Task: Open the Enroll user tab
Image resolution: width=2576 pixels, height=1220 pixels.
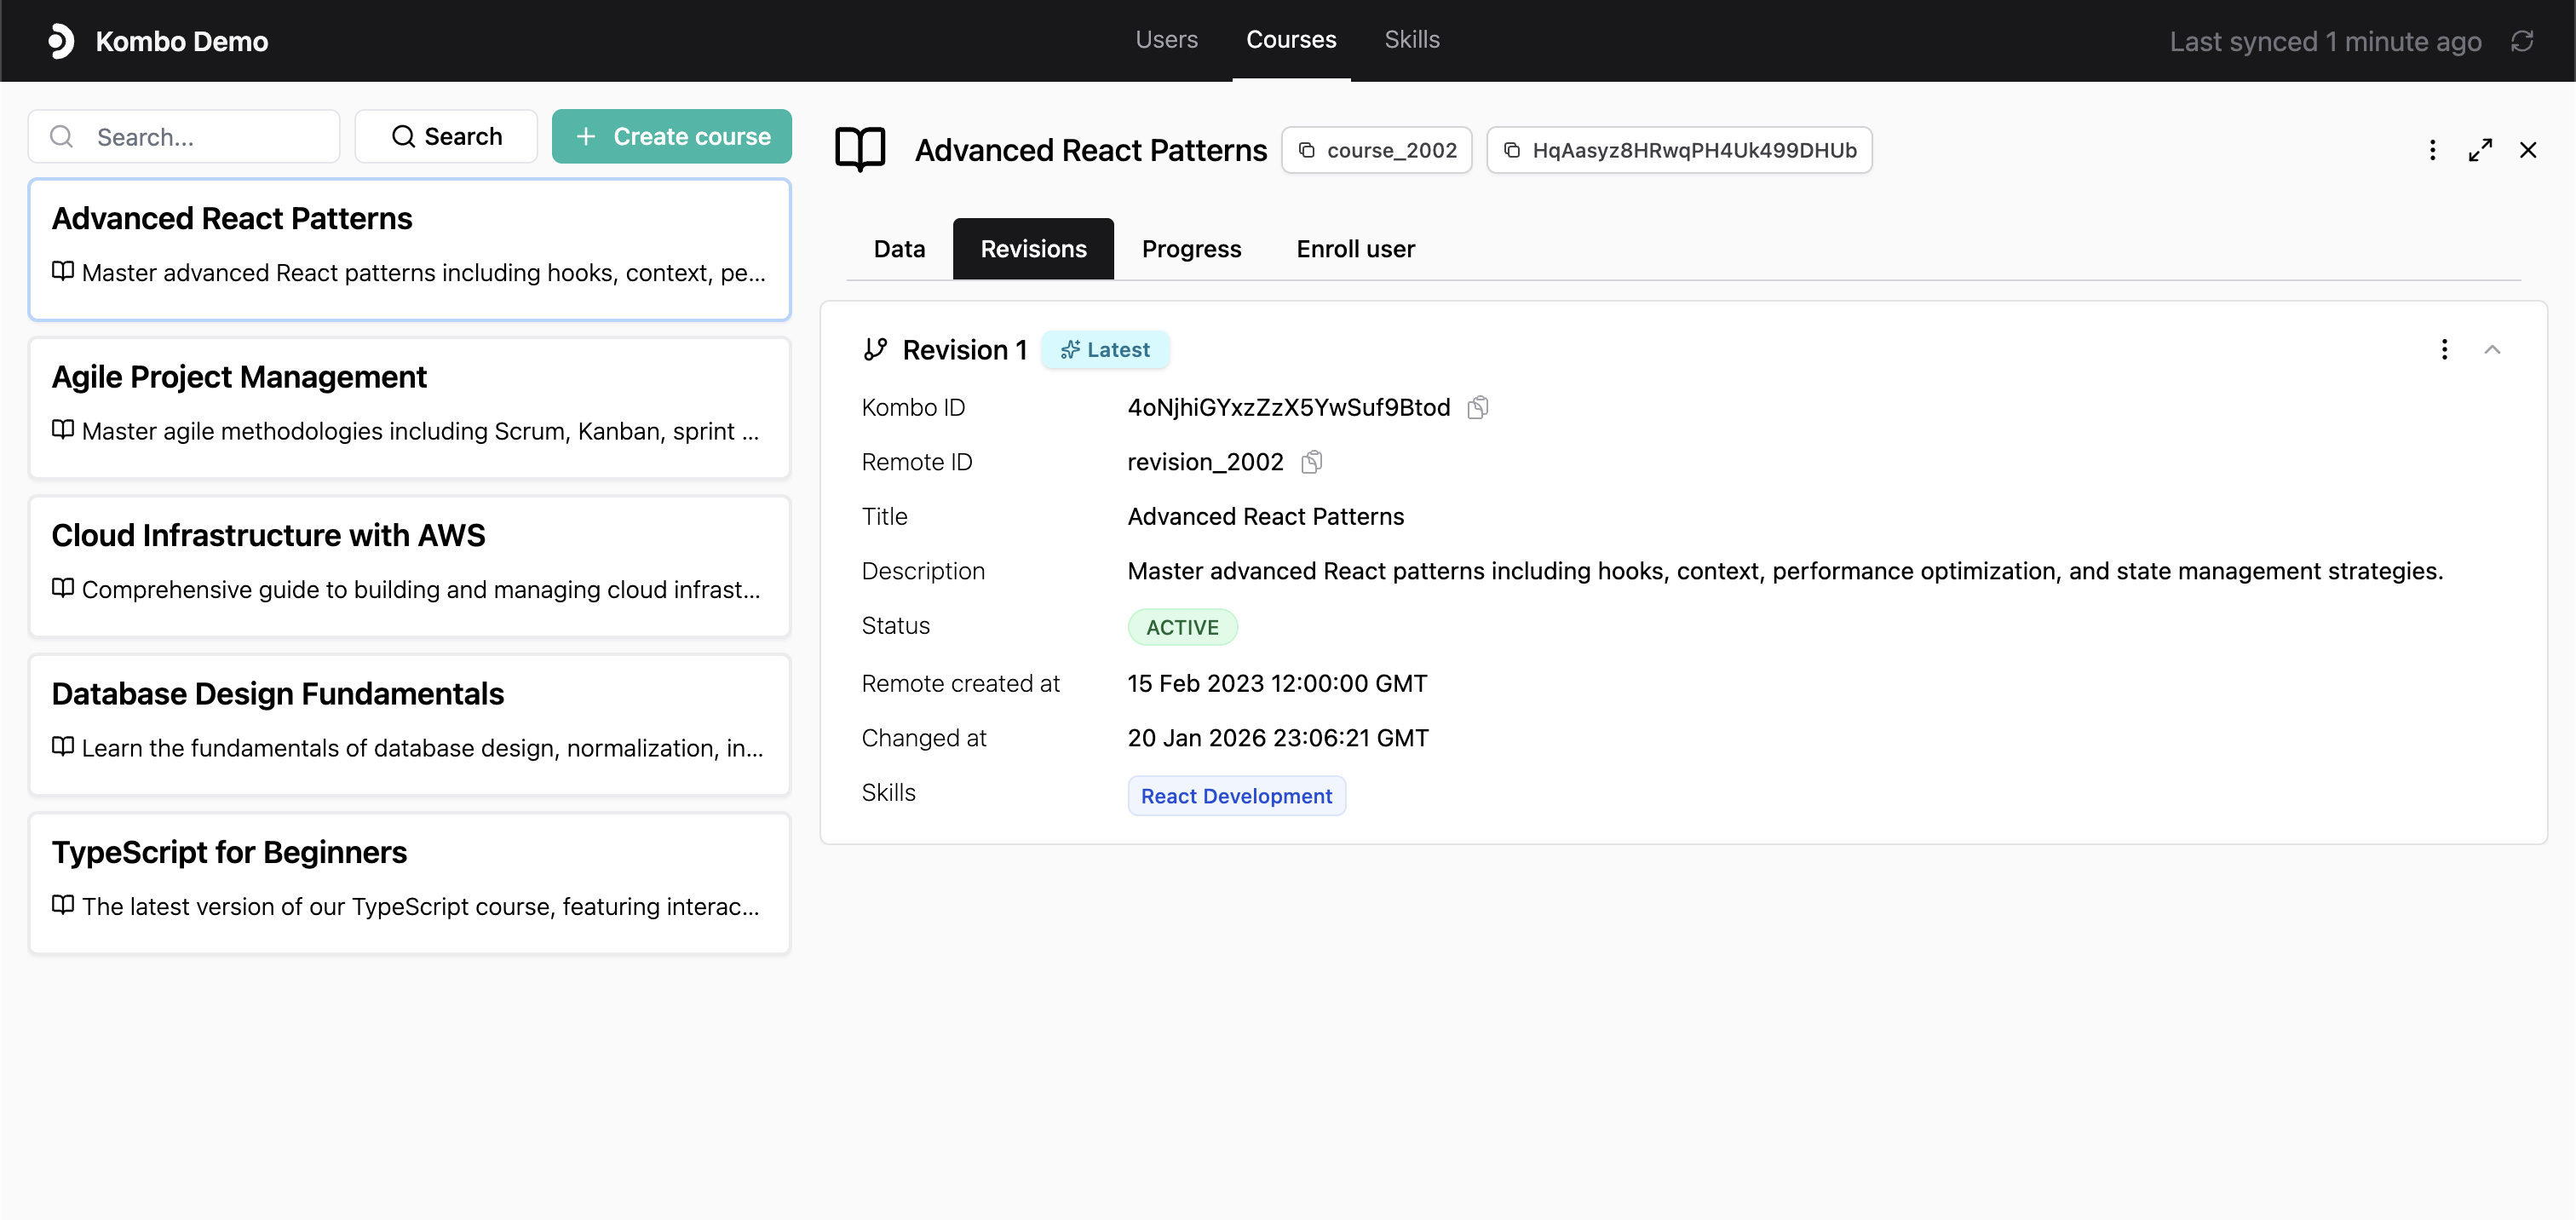Action: [1355, 249]
